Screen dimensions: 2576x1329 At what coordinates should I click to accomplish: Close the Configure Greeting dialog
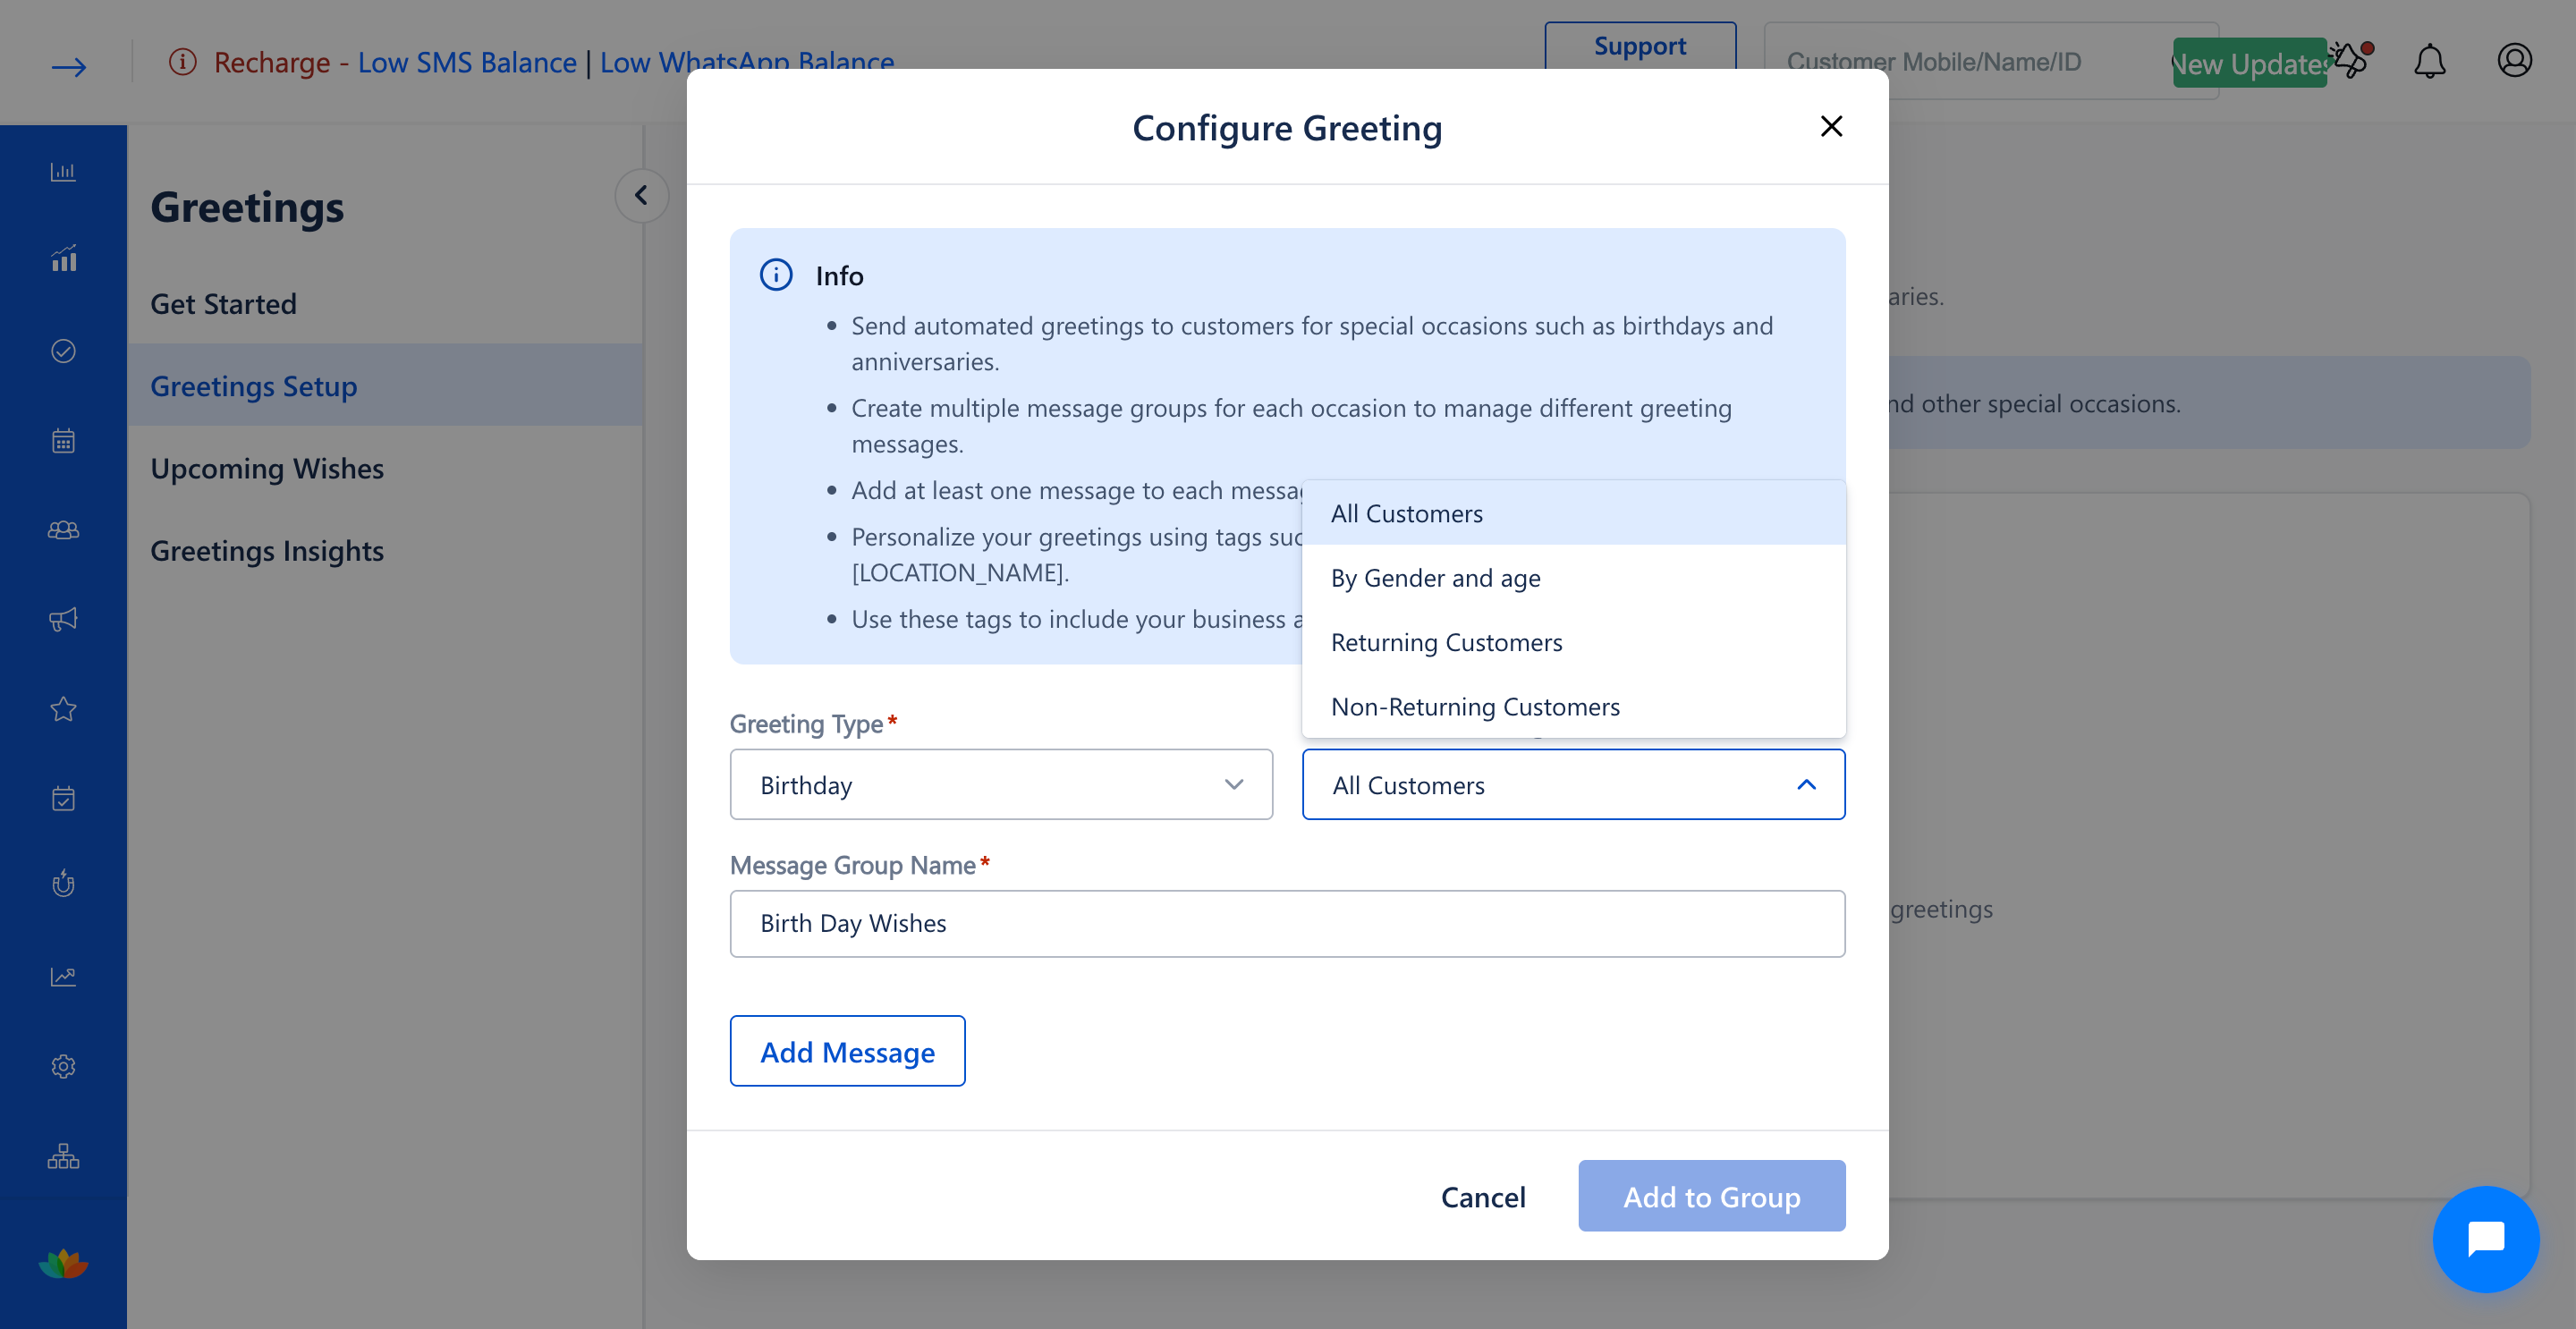[x=1831, y=126]
